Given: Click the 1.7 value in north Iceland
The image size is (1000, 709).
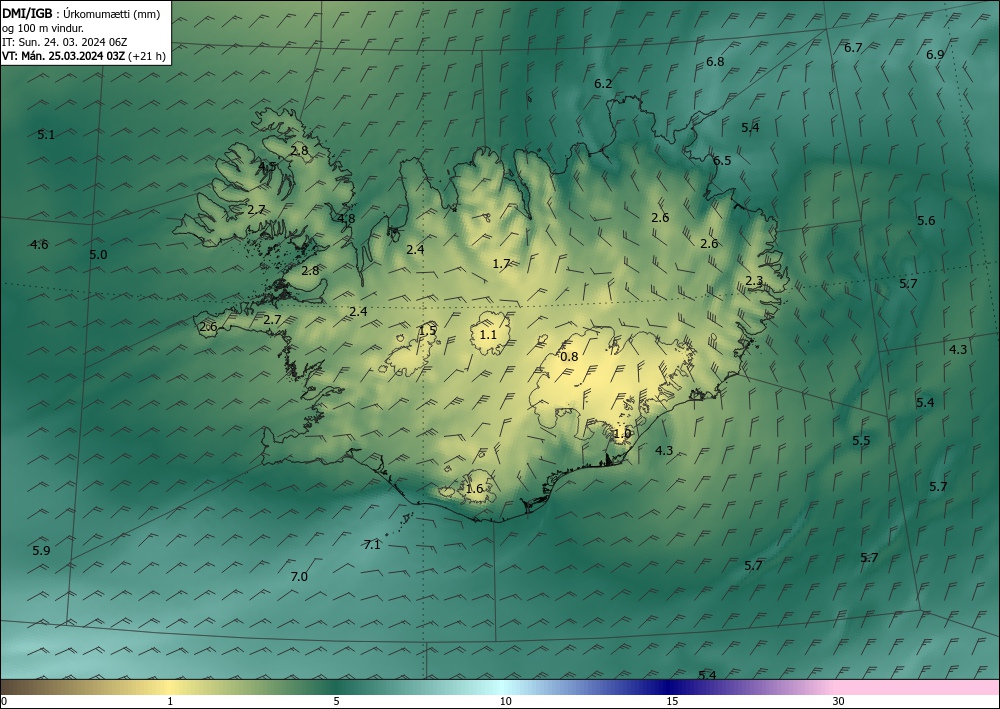Looking at the screenshot, I should 502,263.
